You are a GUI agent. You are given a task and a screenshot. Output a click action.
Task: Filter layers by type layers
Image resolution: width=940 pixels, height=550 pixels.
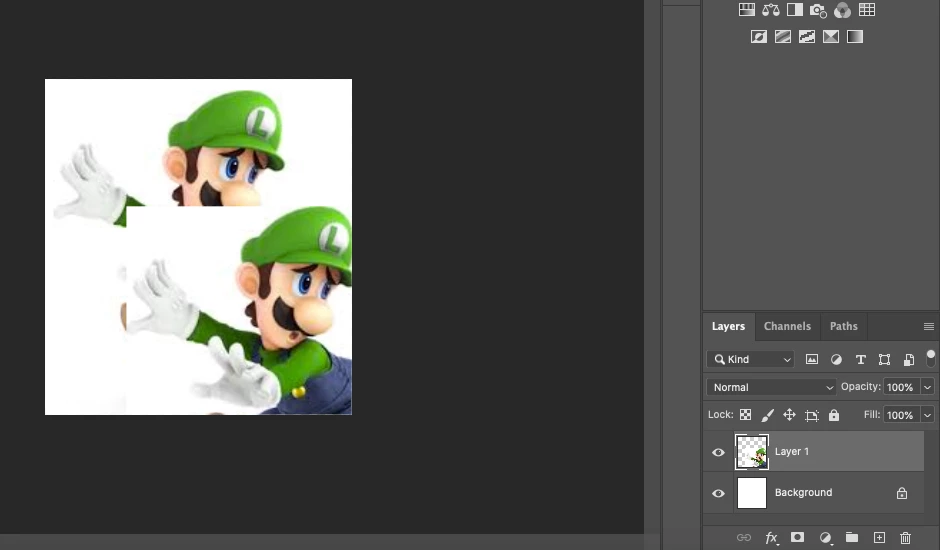(x=860, y=359)
